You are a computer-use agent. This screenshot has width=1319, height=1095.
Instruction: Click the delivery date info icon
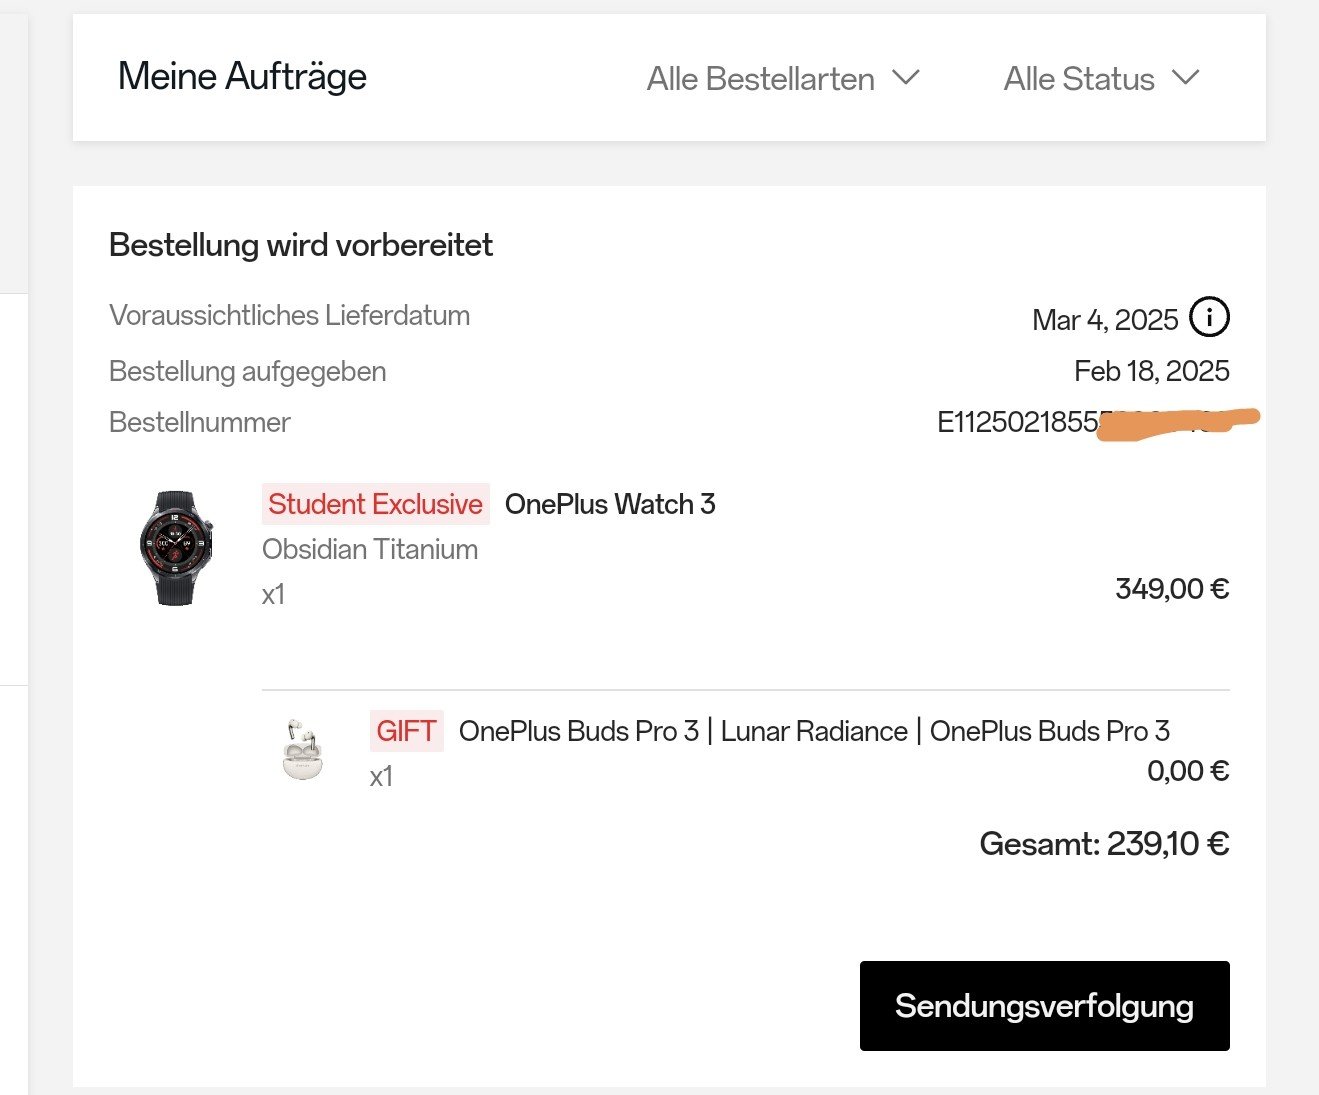pyautogui.click(x=1209, y=318)
